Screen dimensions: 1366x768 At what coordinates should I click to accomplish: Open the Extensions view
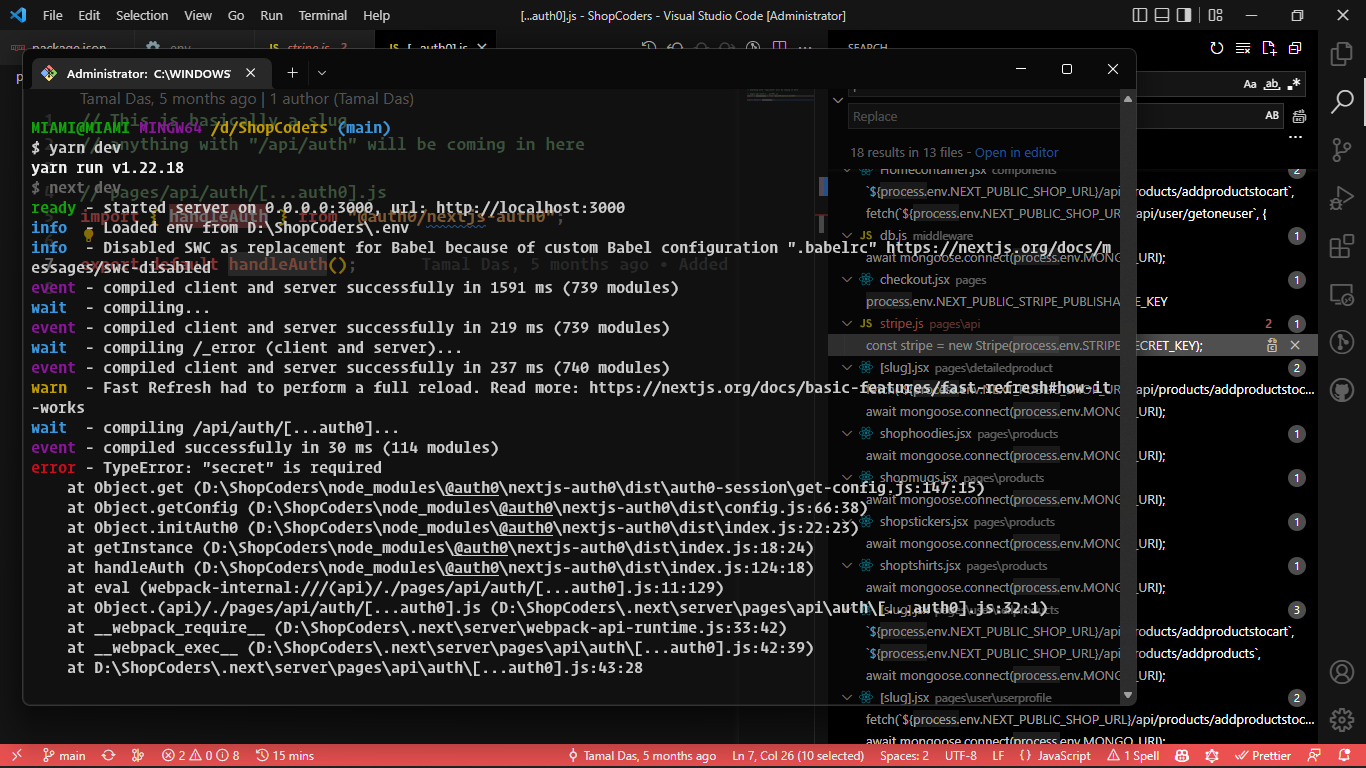[1341, 246]
